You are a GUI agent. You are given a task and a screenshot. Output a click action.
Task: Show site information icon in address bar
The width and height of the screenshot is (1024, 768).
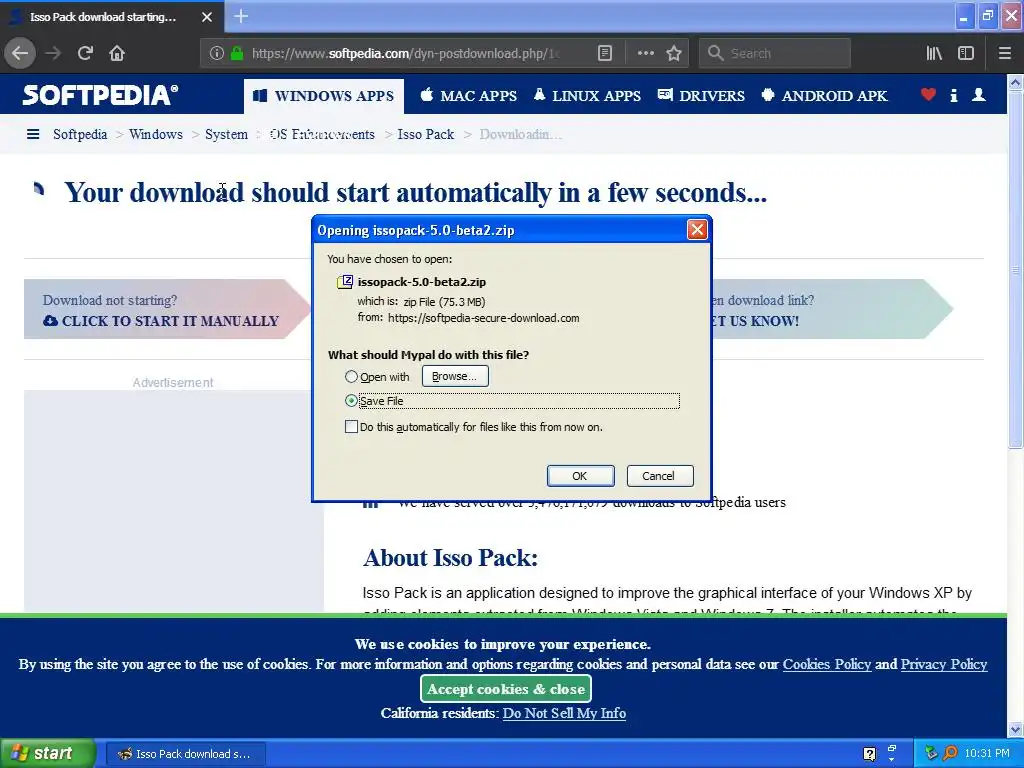point(216,54)
